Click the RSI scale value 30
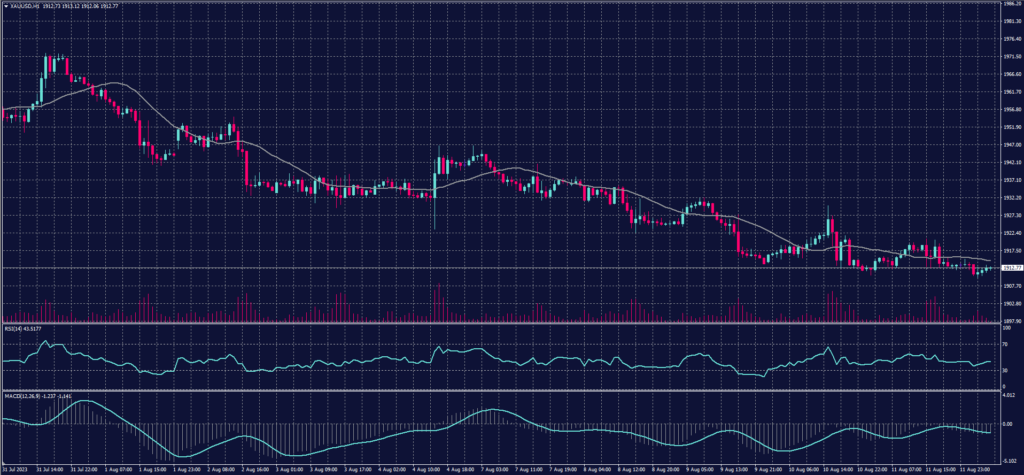Viewport: 1024px width, 475px height. (1004, 370)
